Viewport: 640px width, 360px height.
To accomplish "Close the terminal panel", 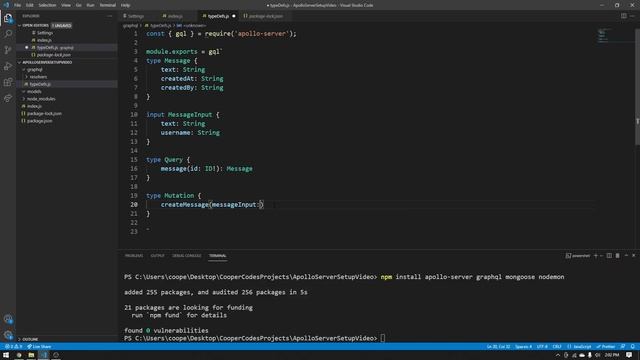I will click(x=633, y=256).
